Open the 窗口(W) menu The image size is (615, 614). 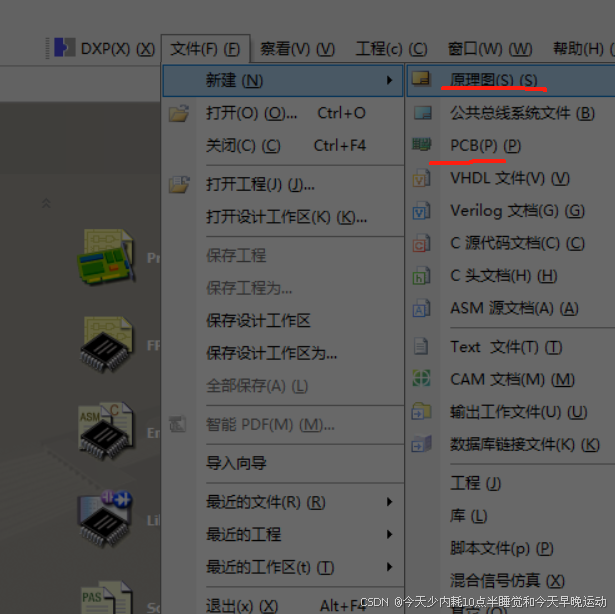pos(490,49)
